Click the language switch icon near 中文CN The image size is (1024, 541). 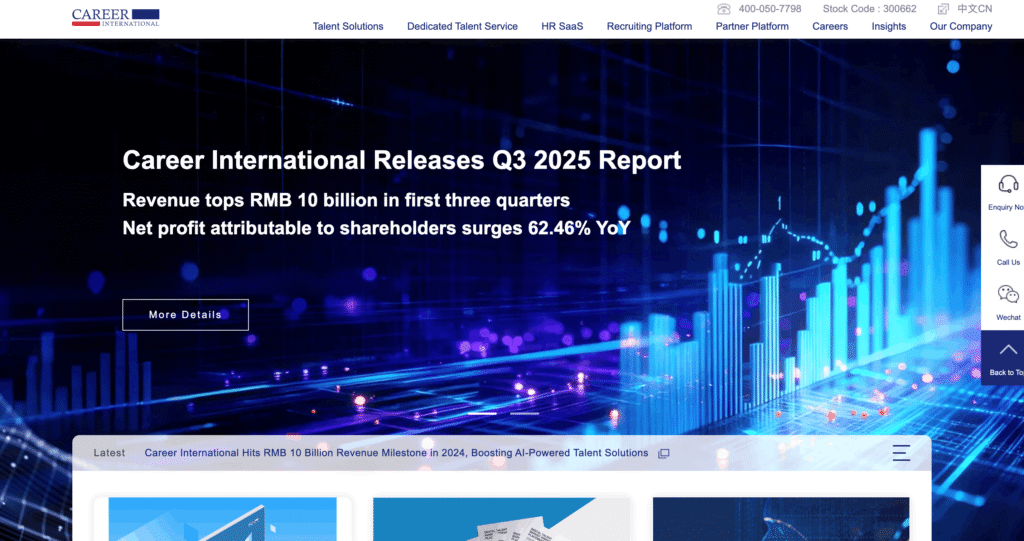coord(943,9)
